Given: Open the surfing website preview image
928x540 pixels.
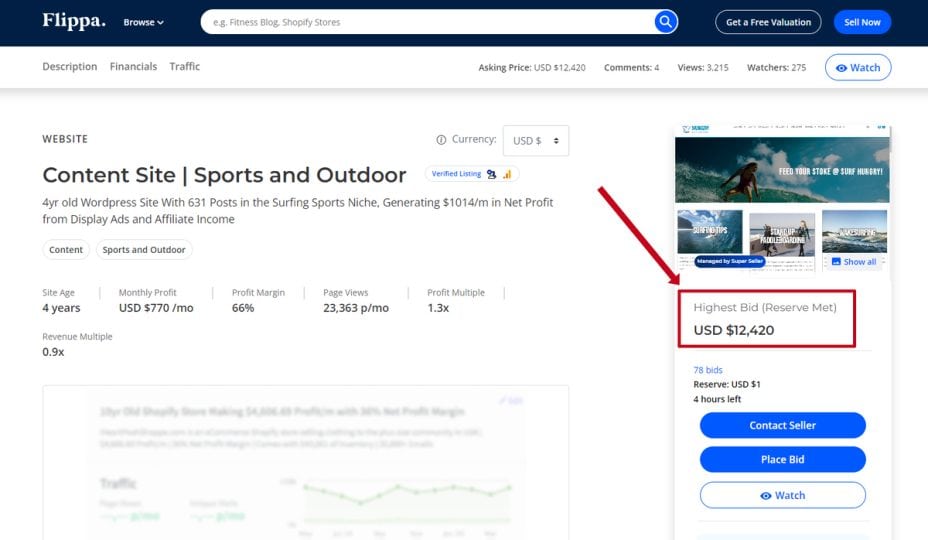Looking at the screenshot, I should point(781,170).
